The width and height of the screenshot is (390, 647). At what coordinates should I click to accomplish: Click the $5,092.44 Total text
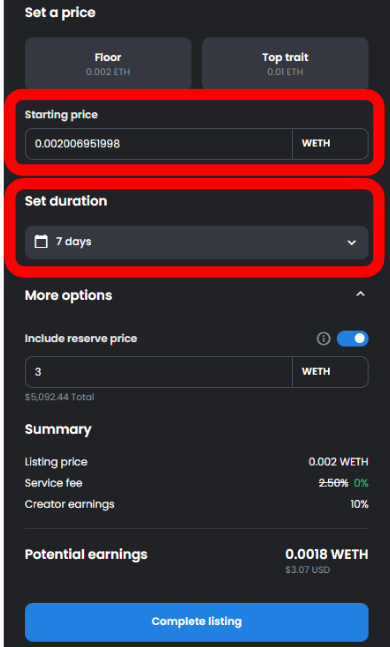[59, 397]
